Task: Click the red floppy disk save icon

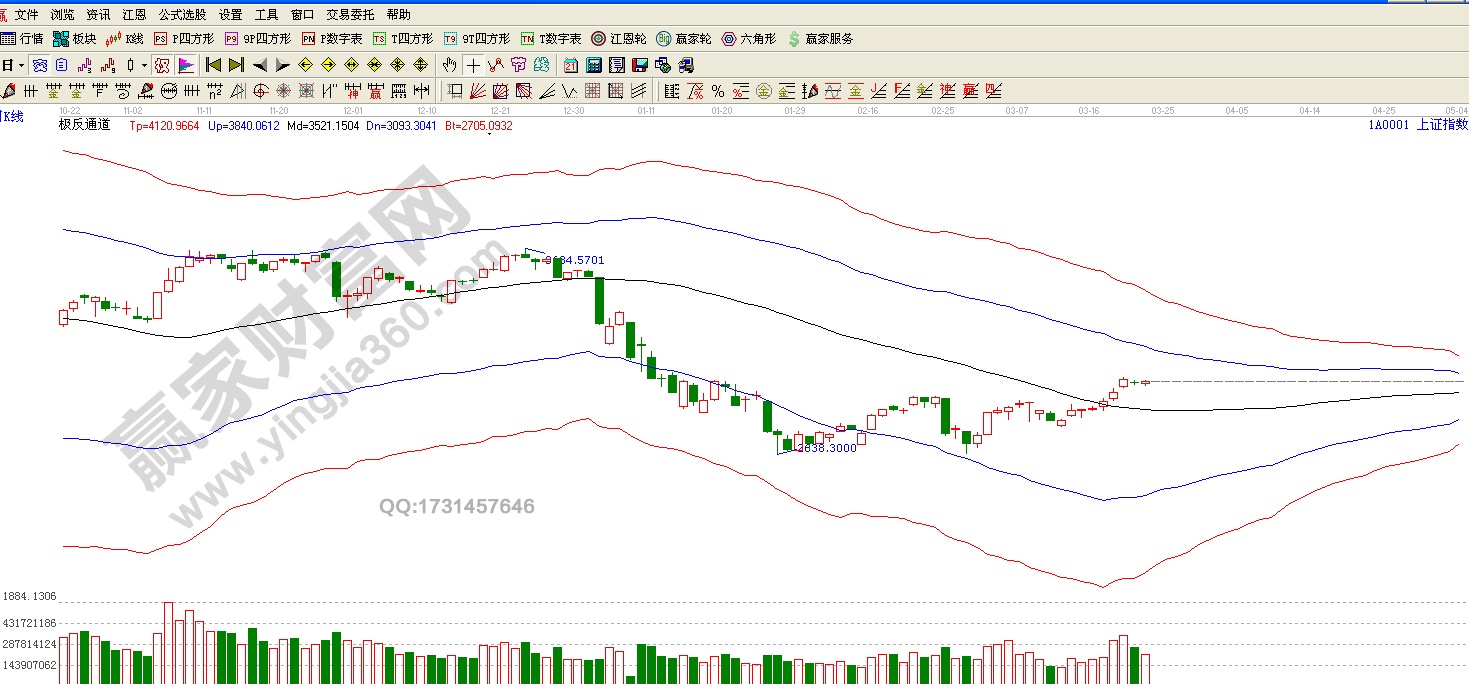Action: [x=639, y=65]
